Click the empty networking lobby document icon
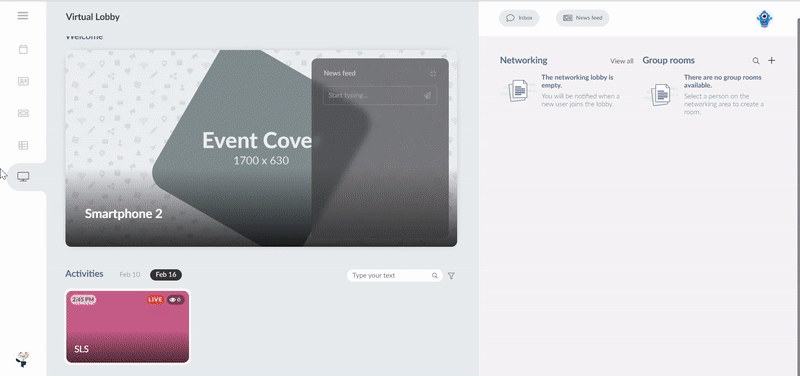This screenshot has width=800, height=376. [x=518, y=91]
